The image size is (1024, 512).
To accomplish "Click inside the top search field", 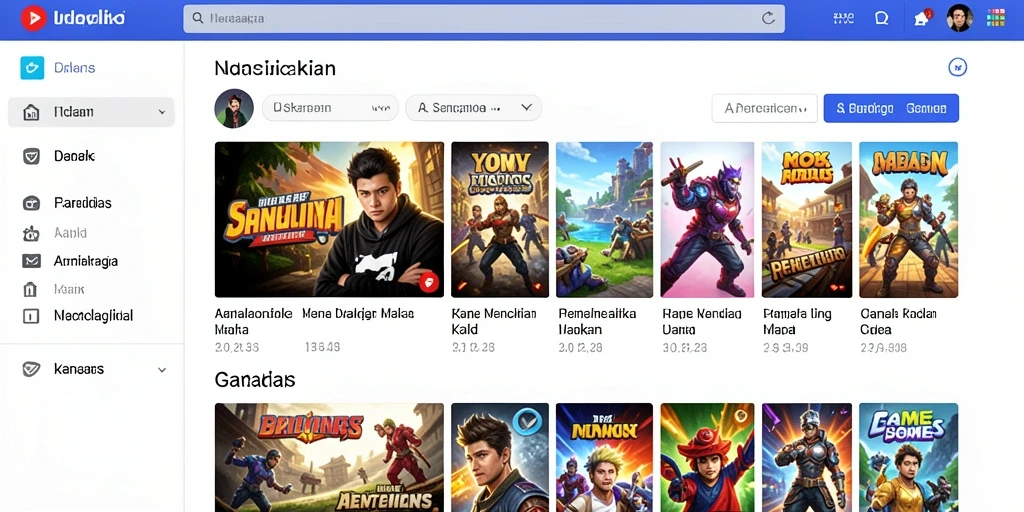I will 484,19.
